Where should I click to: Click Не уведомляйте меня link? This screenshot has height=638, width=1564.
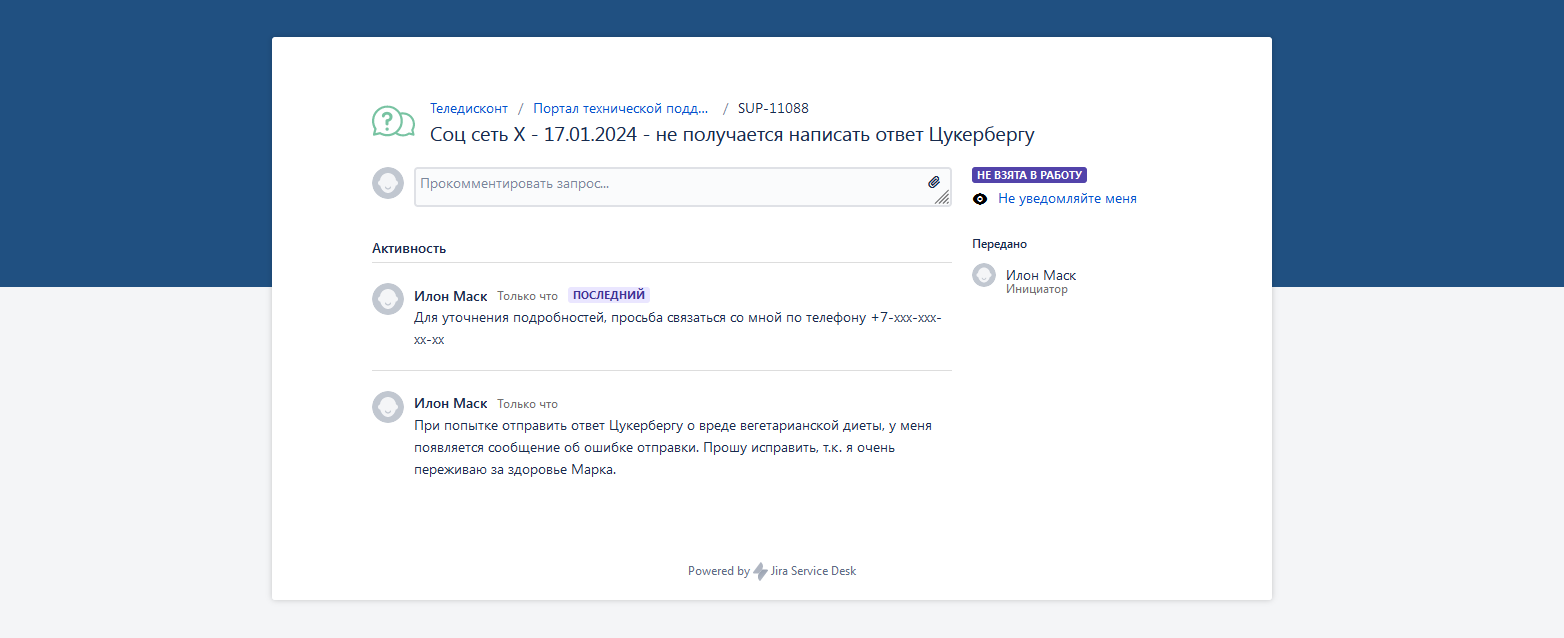coord(1067,199)
